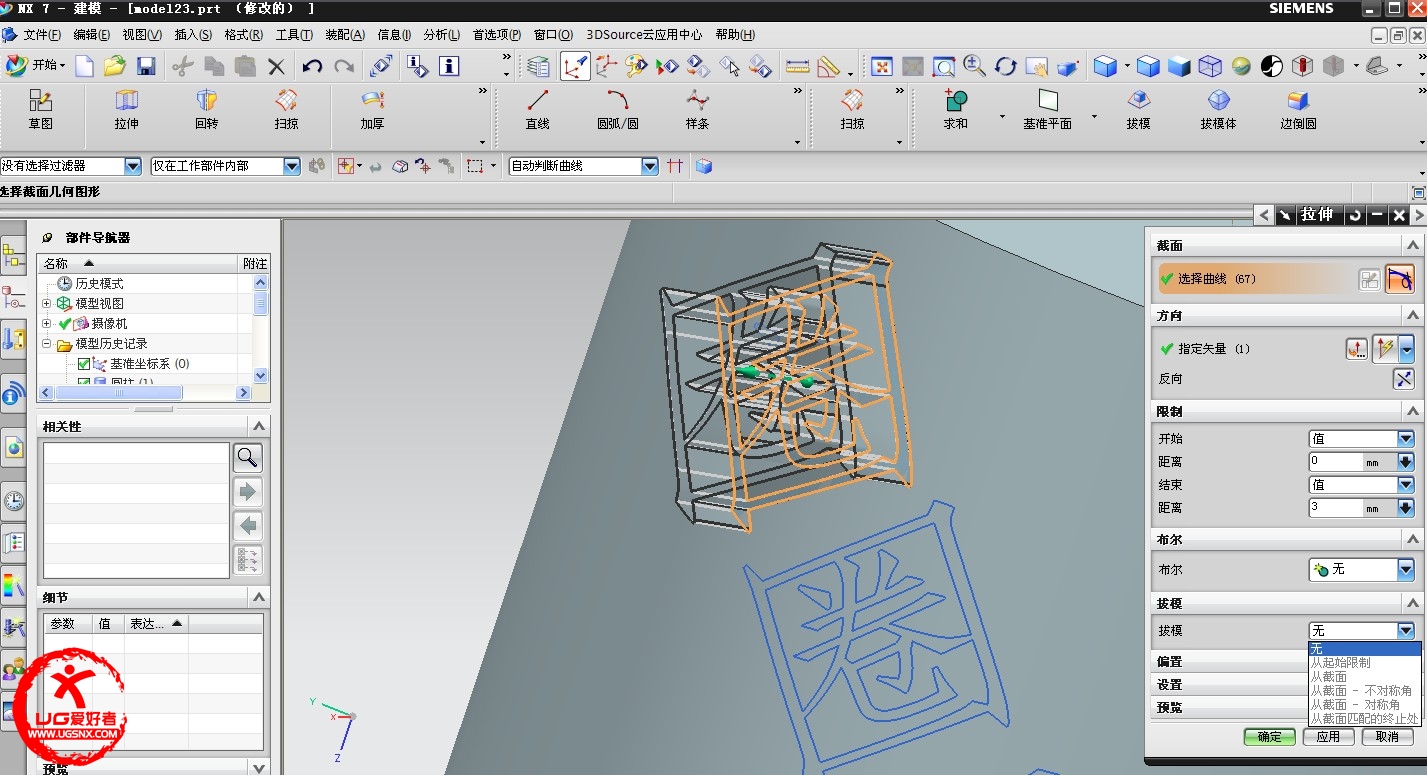Click the measure distance ruler icon
1427x775 pixels.
click(x=797, y=66)
